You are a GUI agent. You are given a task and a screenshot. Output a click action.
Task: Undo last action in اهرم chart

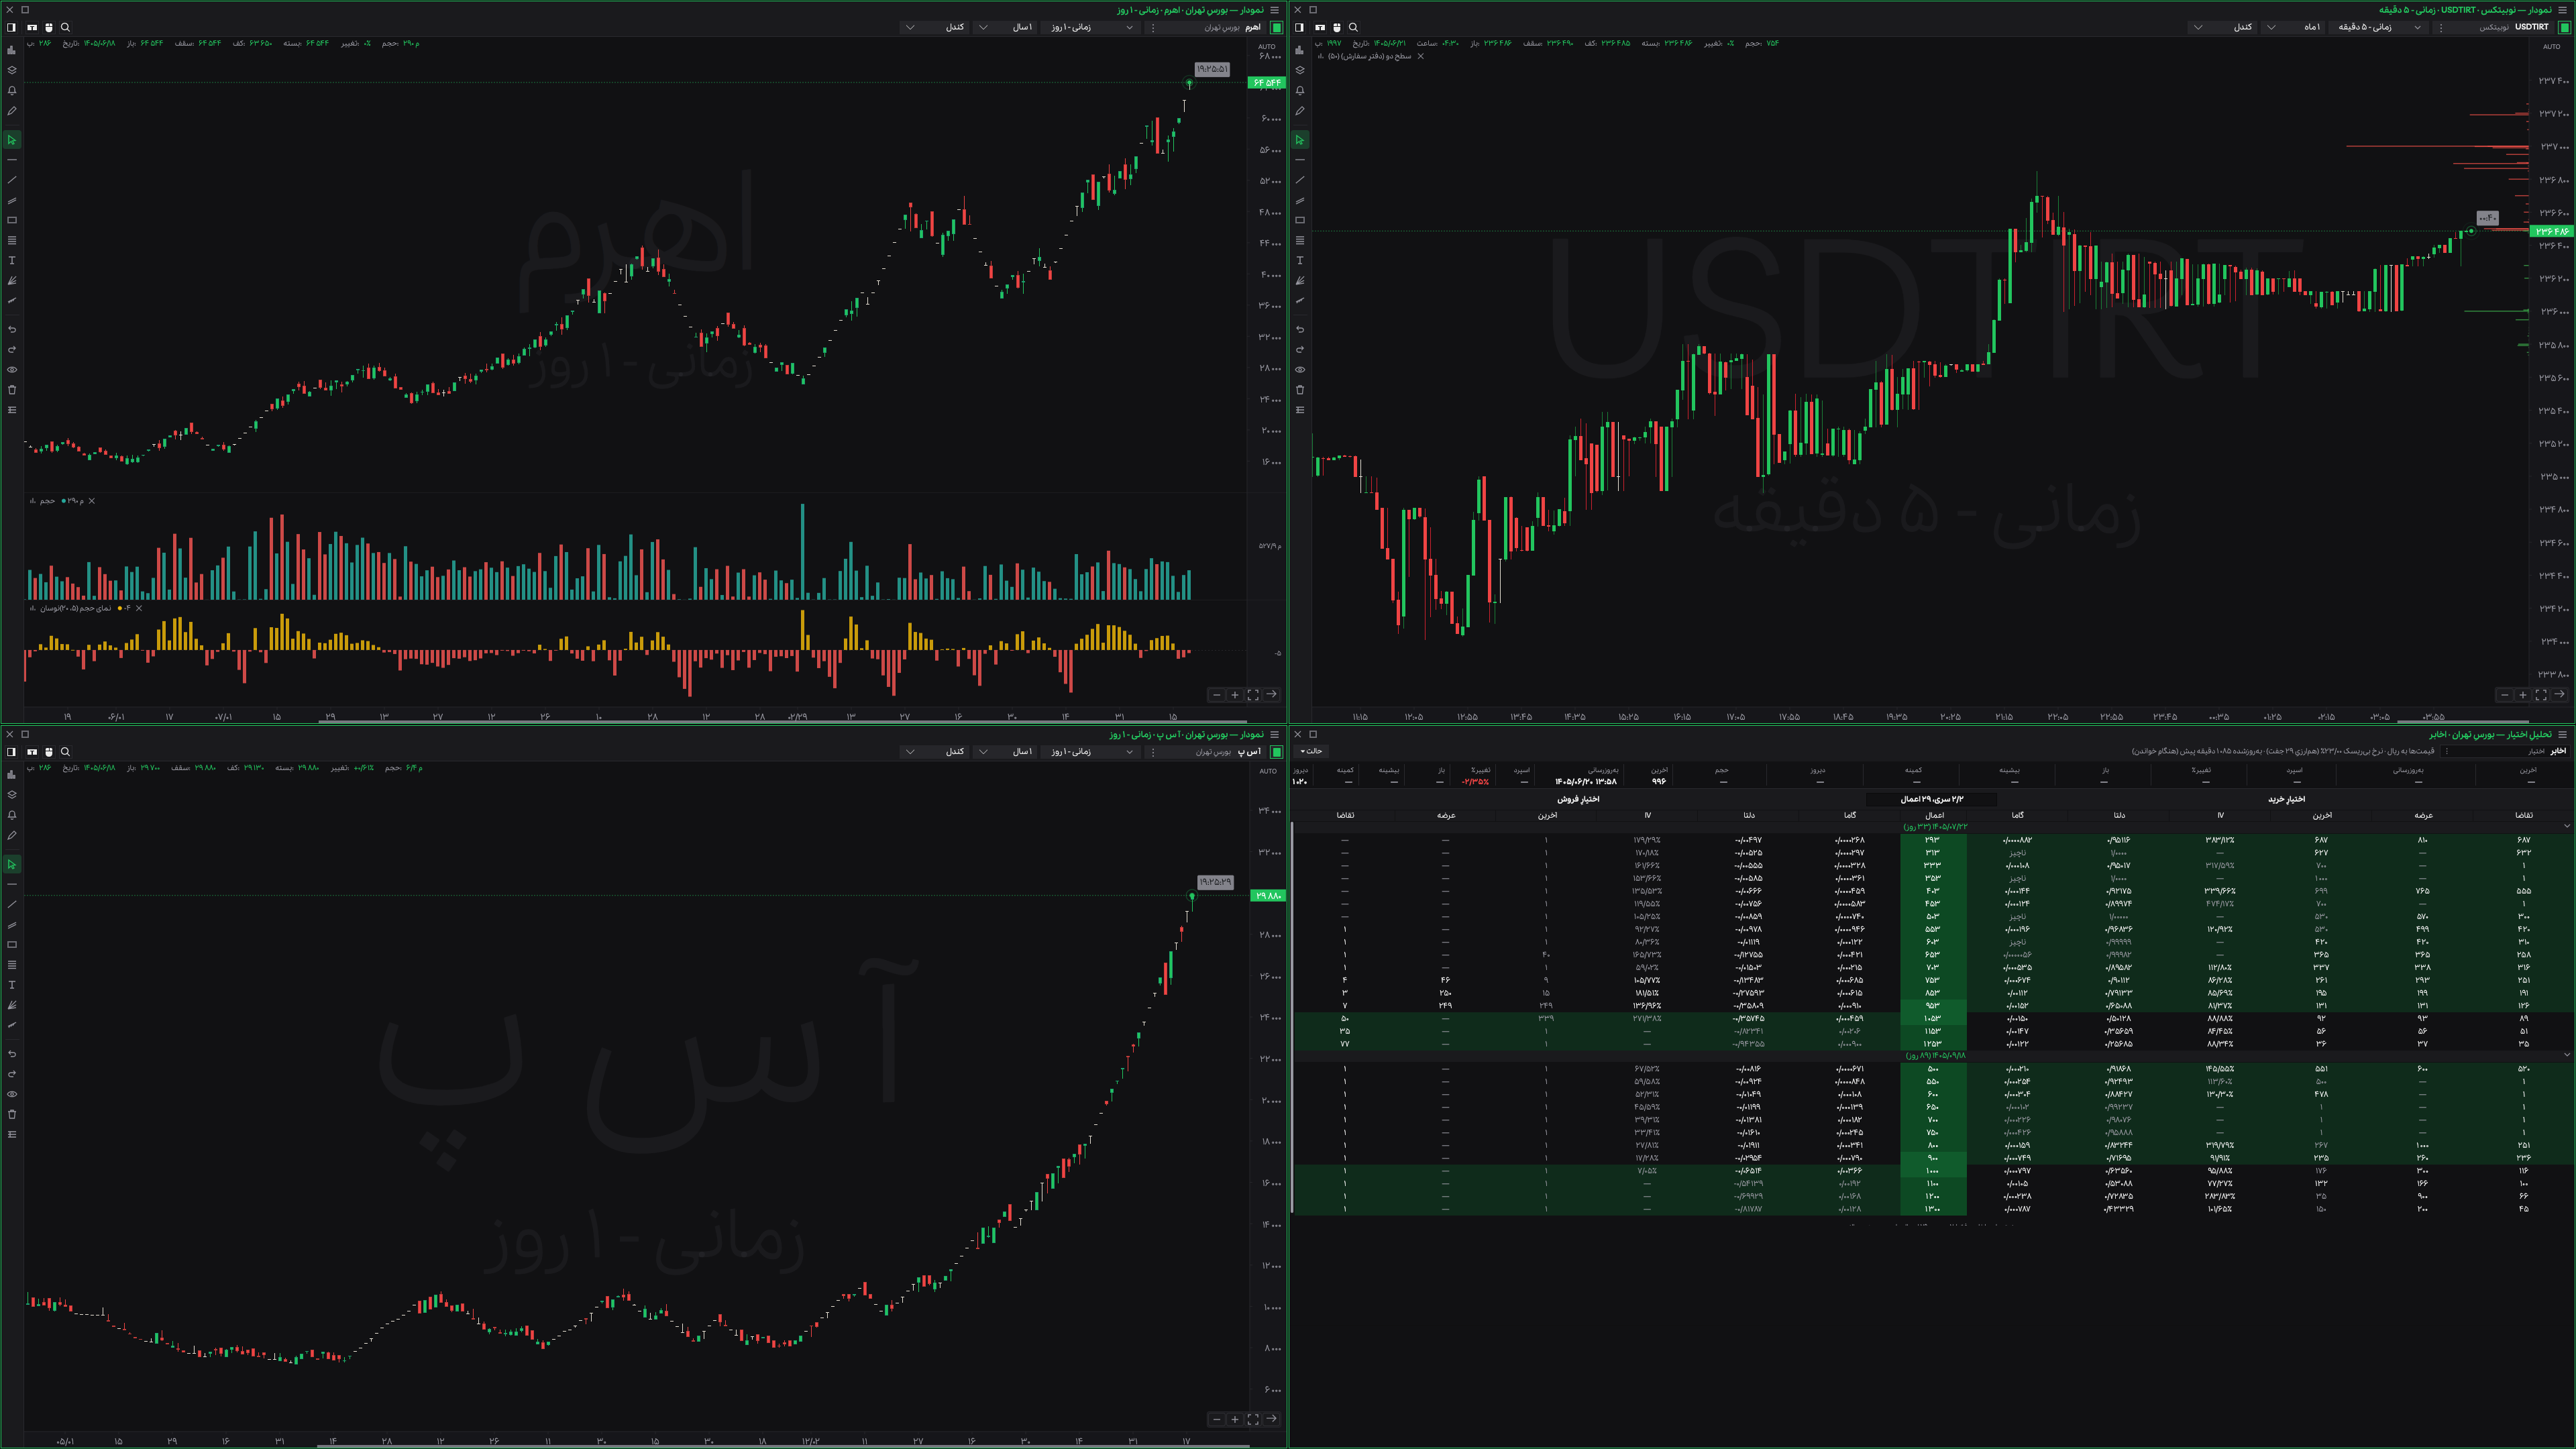(x=12, y=329)
